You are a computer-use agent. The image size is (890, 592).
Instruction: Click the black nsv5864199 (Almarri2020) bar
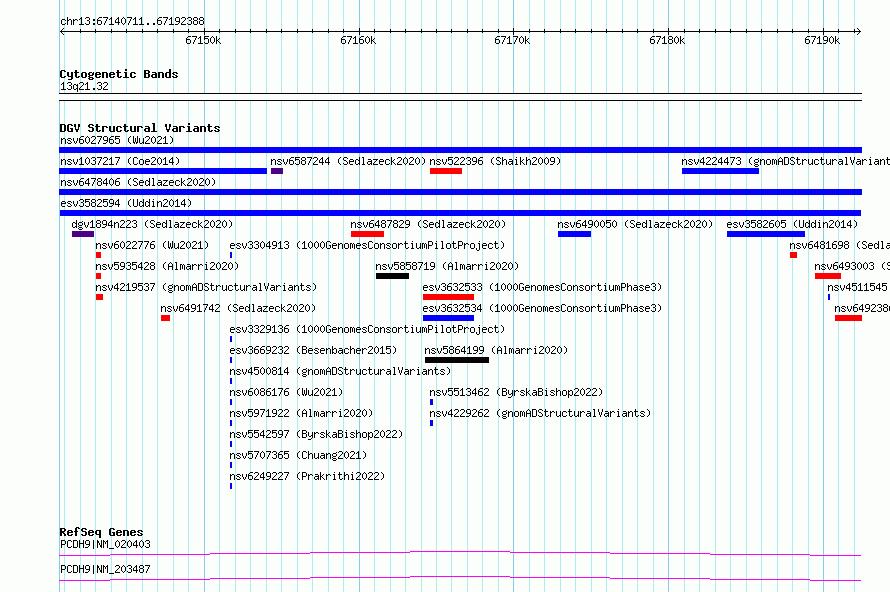click(457, 360)
